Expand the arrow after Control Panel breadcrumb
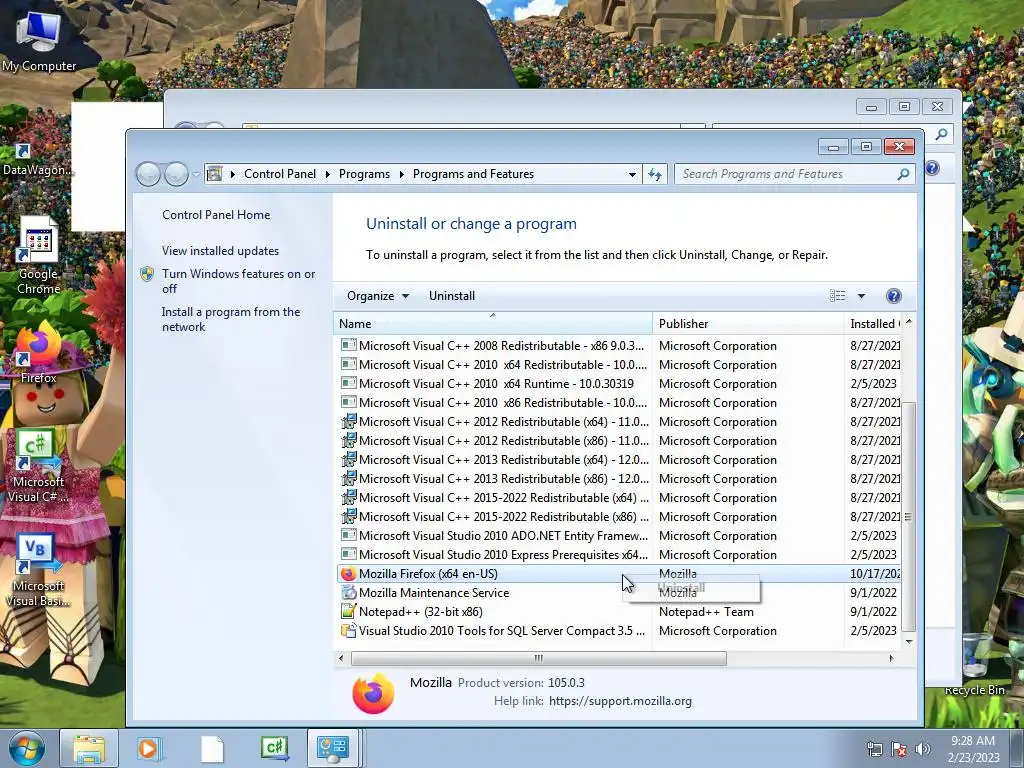The image size is (1024, 768). click(327, 174)
